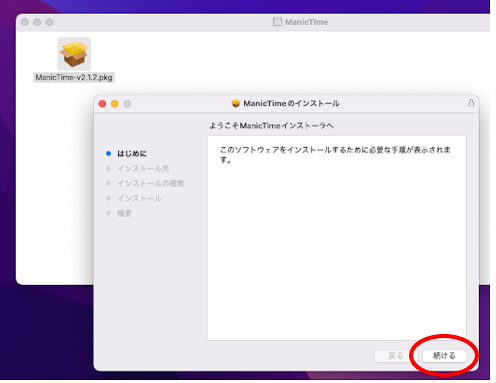The image size is (496, 383).
Task: Minimize the ManicTime installer window
Action: click(115, 104)
